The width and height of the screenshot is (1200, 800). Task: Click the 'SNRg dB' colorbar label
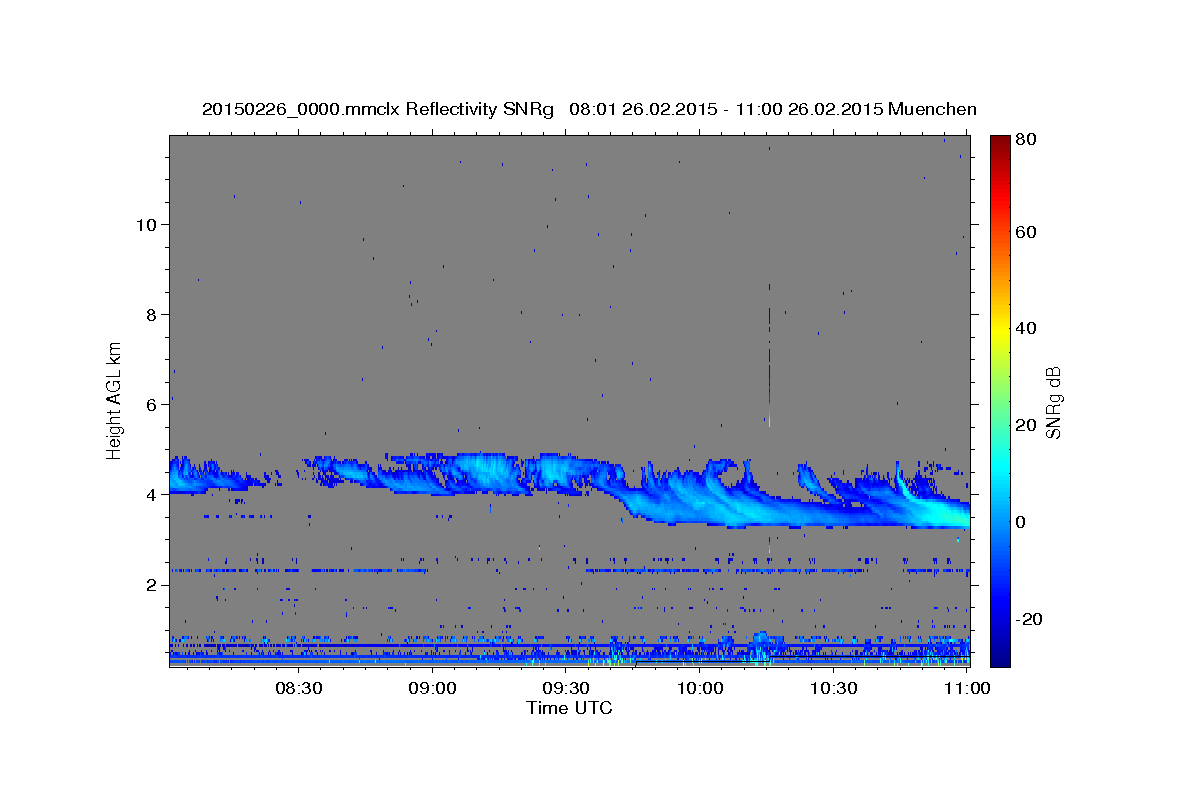click(x=1053, y=402)
